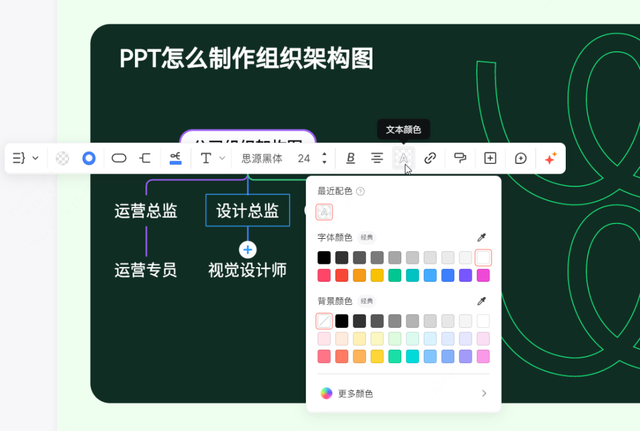The width and height of the screenshot is (640, 431).
Task: Choose purple font color swatch
Action: [465, 275]
